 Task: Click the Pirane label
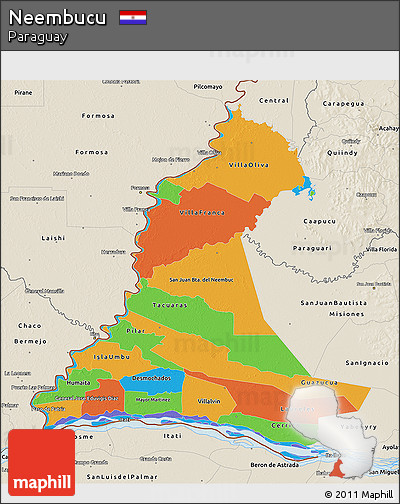pos(23,93)
